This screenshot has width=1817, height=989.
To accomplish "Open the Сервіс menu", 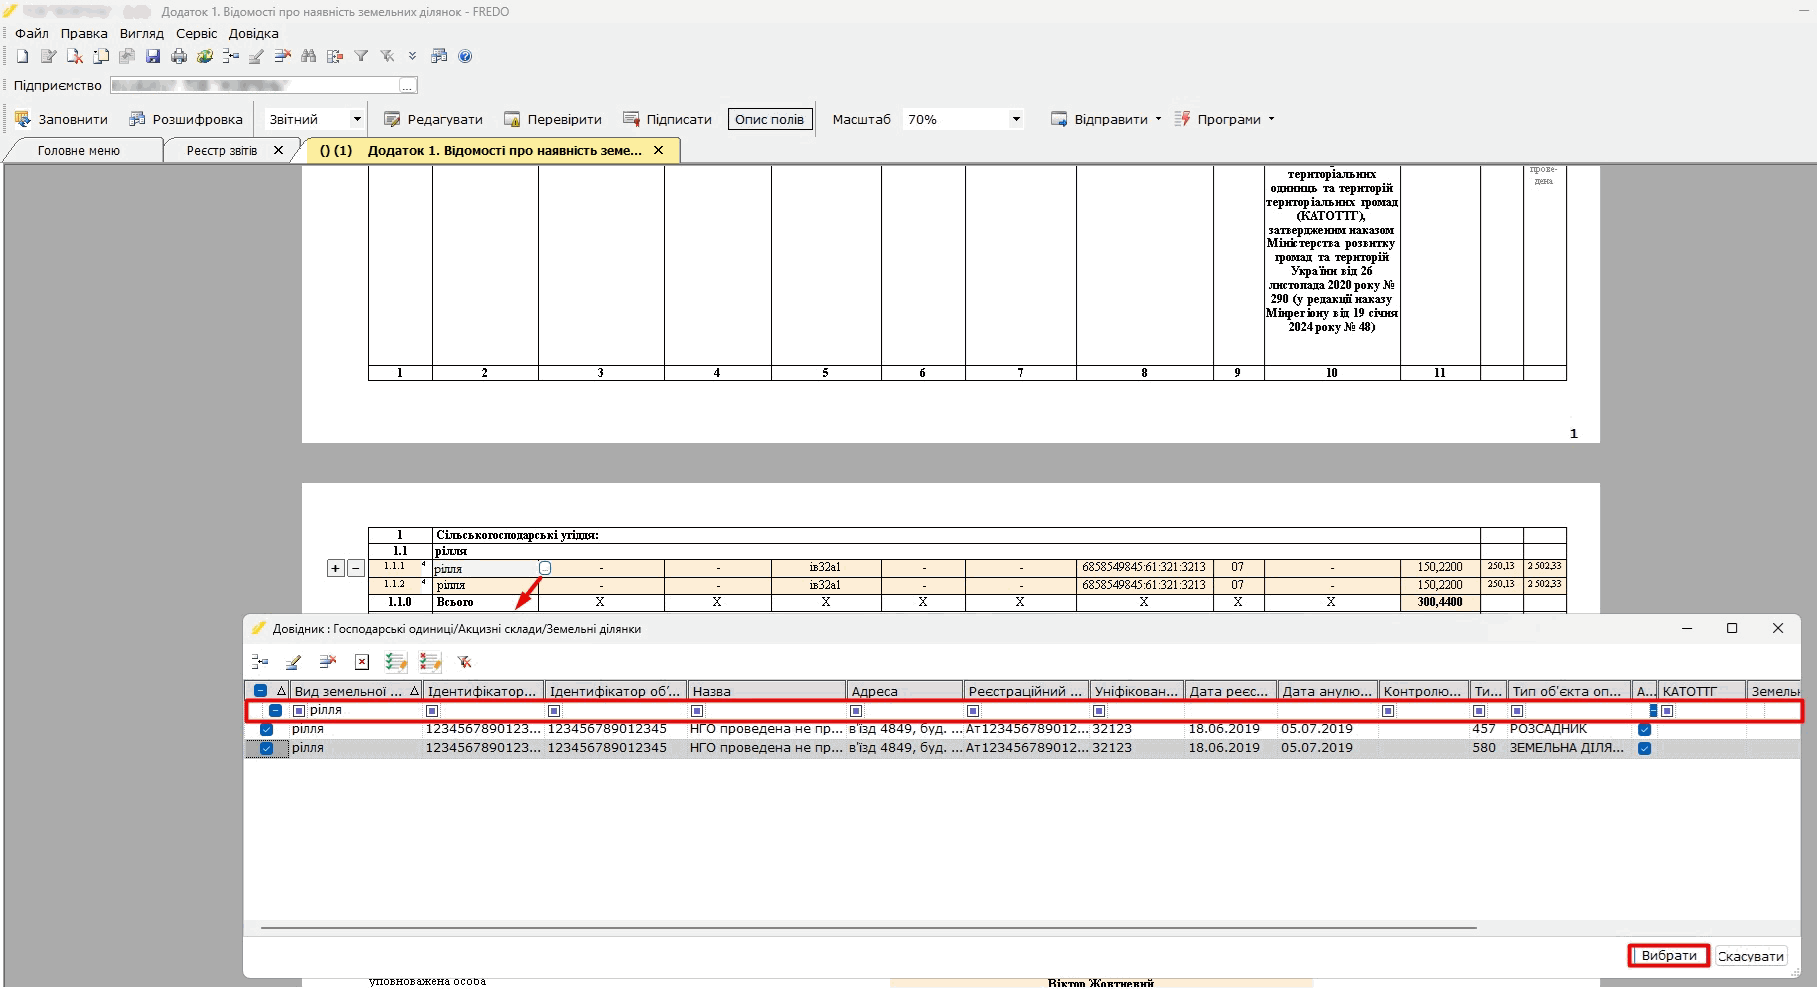I will tap(196, 33).
